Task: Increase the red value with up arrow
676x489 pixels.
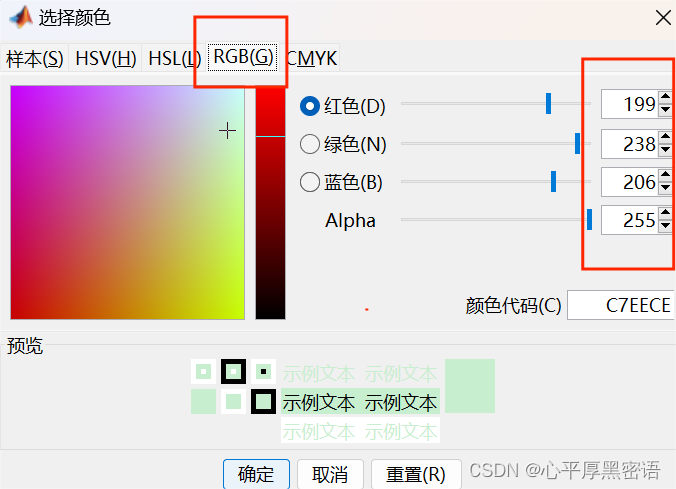Action: pos(665,97)
